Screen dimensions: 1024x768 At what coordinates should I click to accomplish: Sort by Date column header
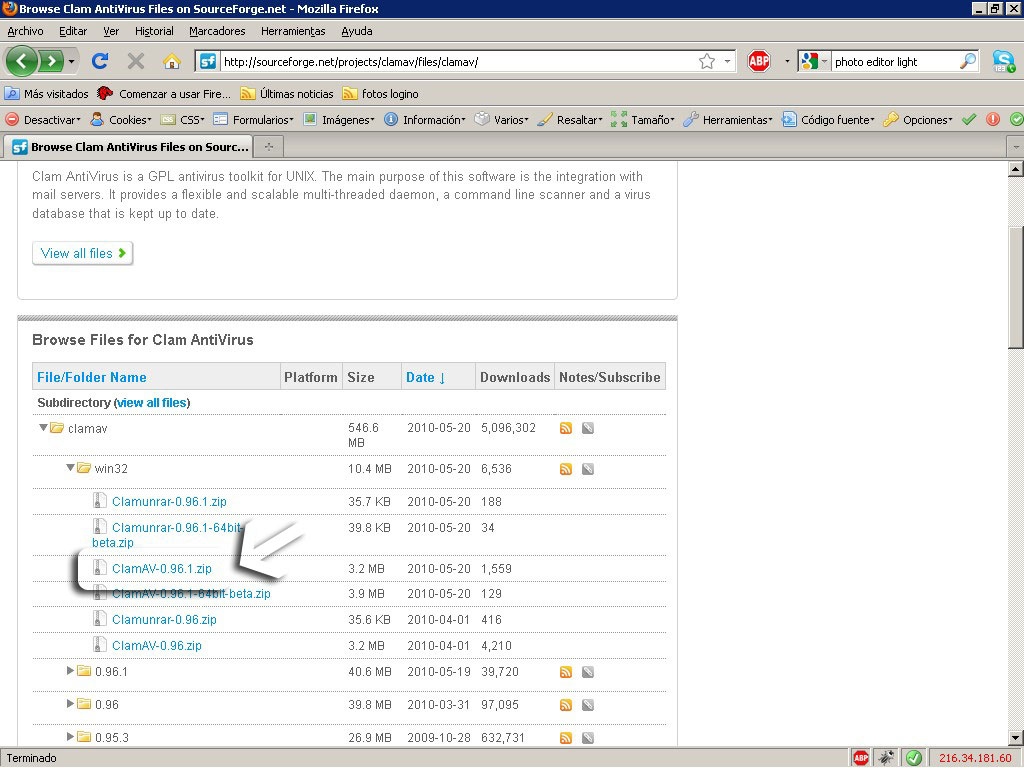point(425,377)
